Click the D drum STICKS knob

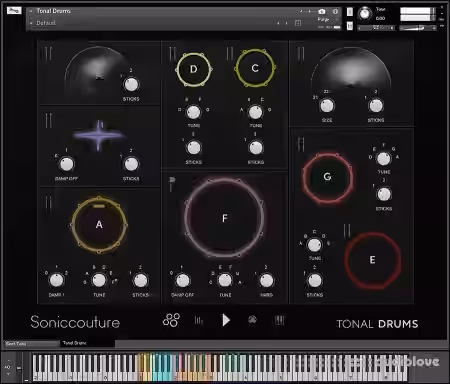tap(194, 147)
